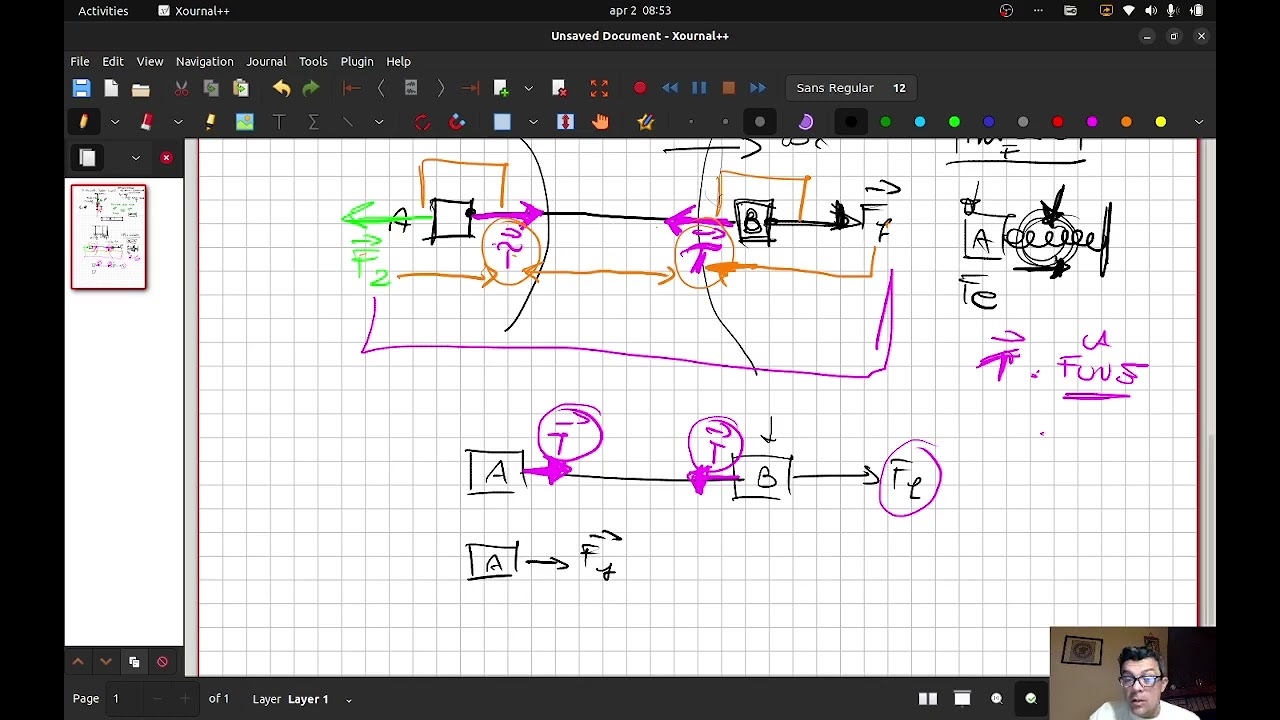Open the Navigation menu
Viewport: 1280px width, 720px height.
[204, 61]
